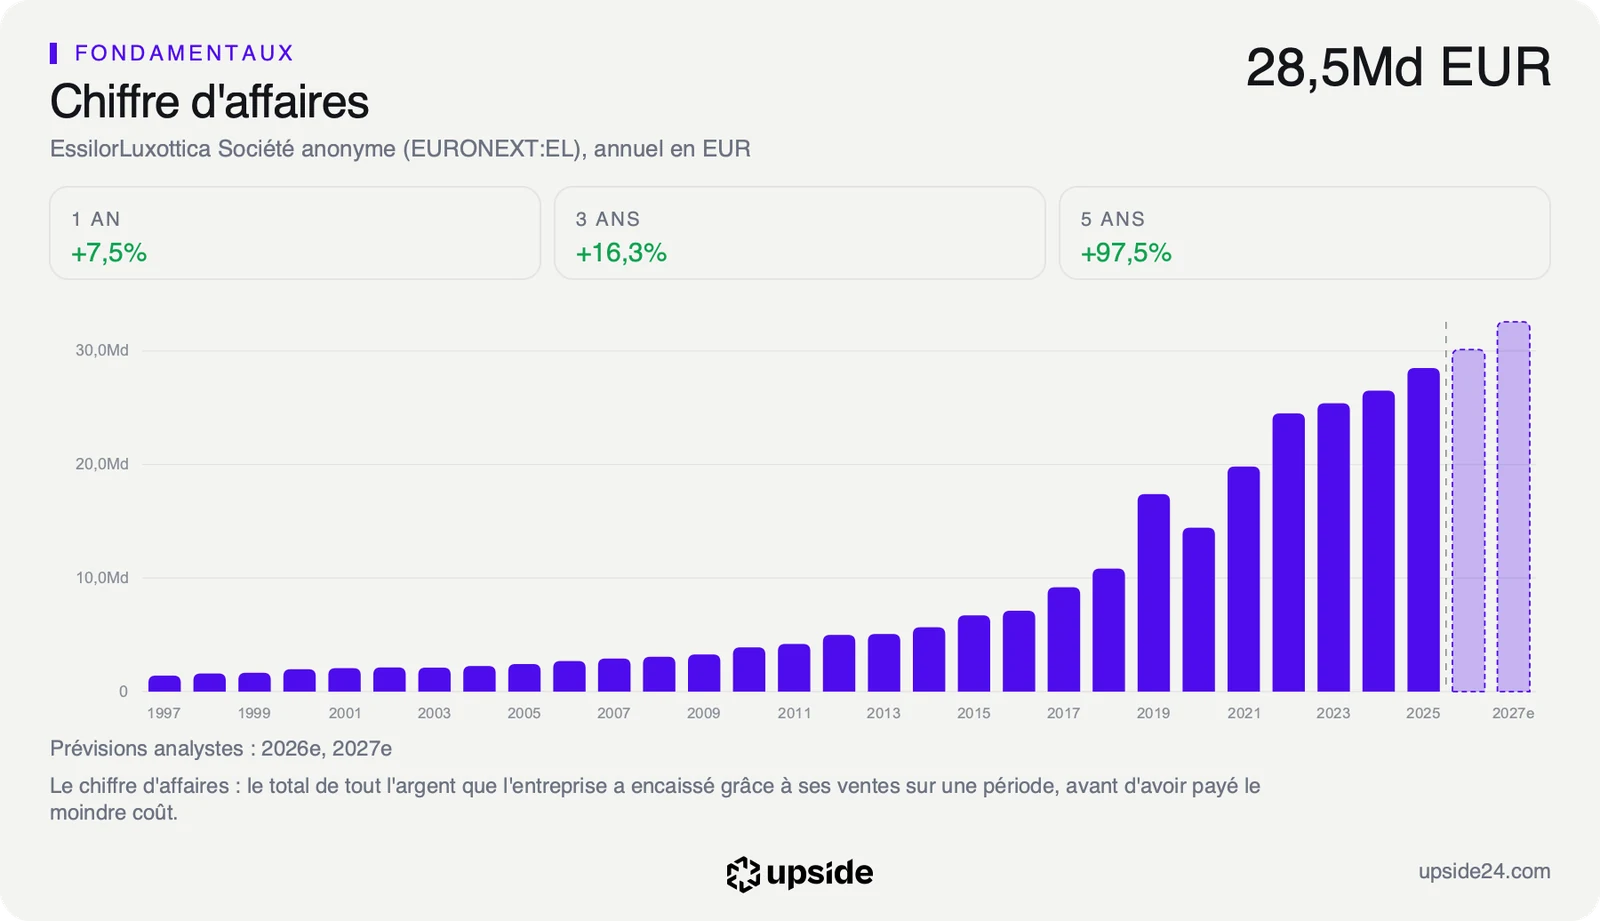This screenshot has width=1600, height=921.
Task: Click the 2026e forecast bar
Action: coord(1468,520)
